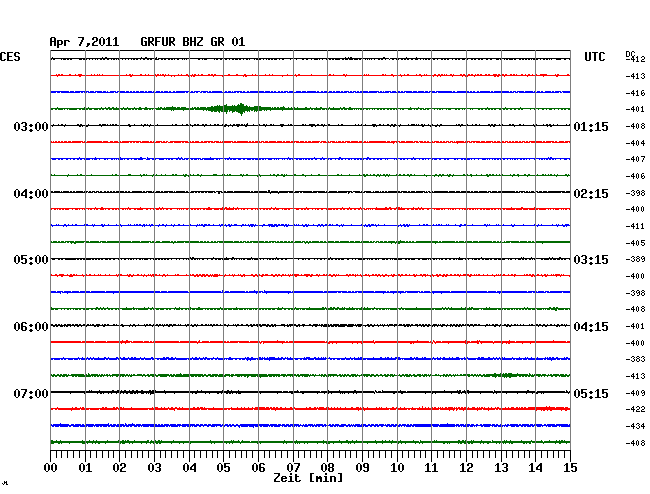Screen dimensions: 650x494
Task: Click the UTC time label "03:15"
Action: point(591,260)
